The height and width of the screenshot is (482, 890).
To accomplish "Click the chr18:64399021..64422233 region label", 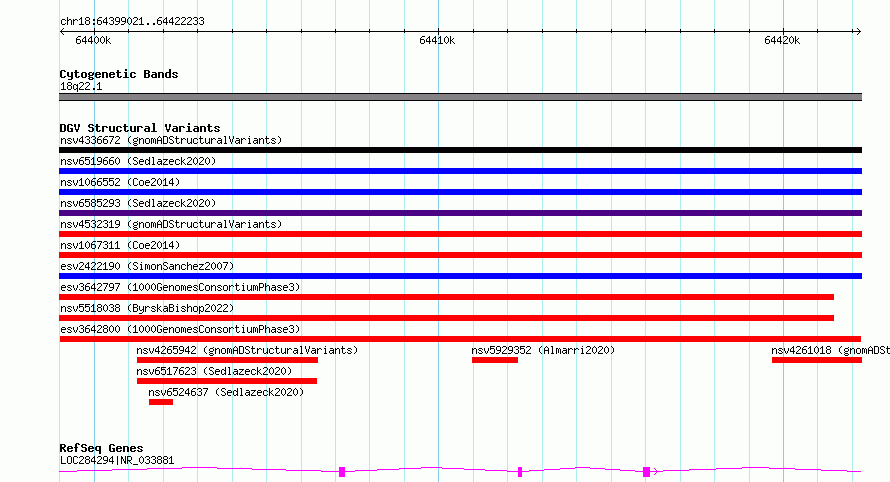I will pos(132,22).
